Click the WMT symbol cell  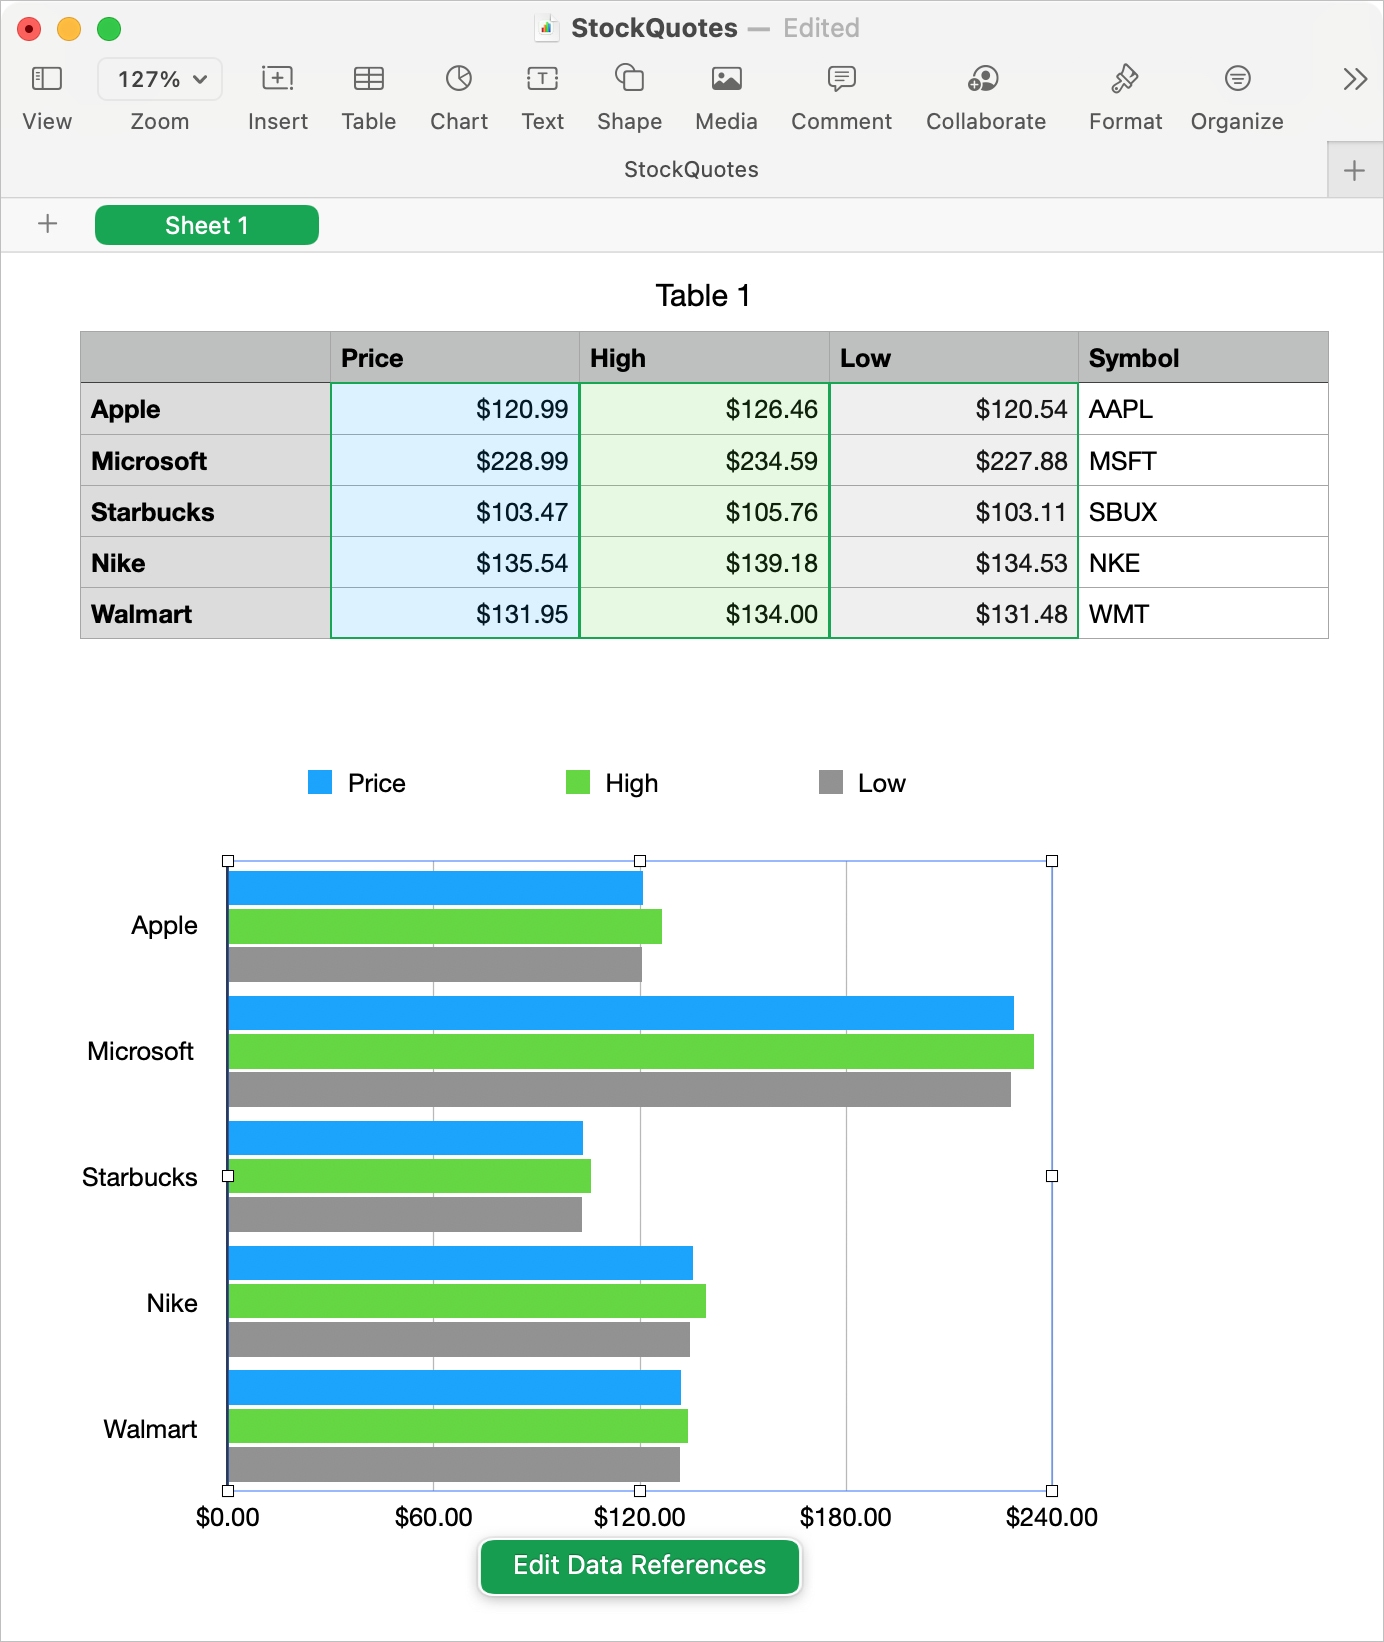[x=1203, y=614]
